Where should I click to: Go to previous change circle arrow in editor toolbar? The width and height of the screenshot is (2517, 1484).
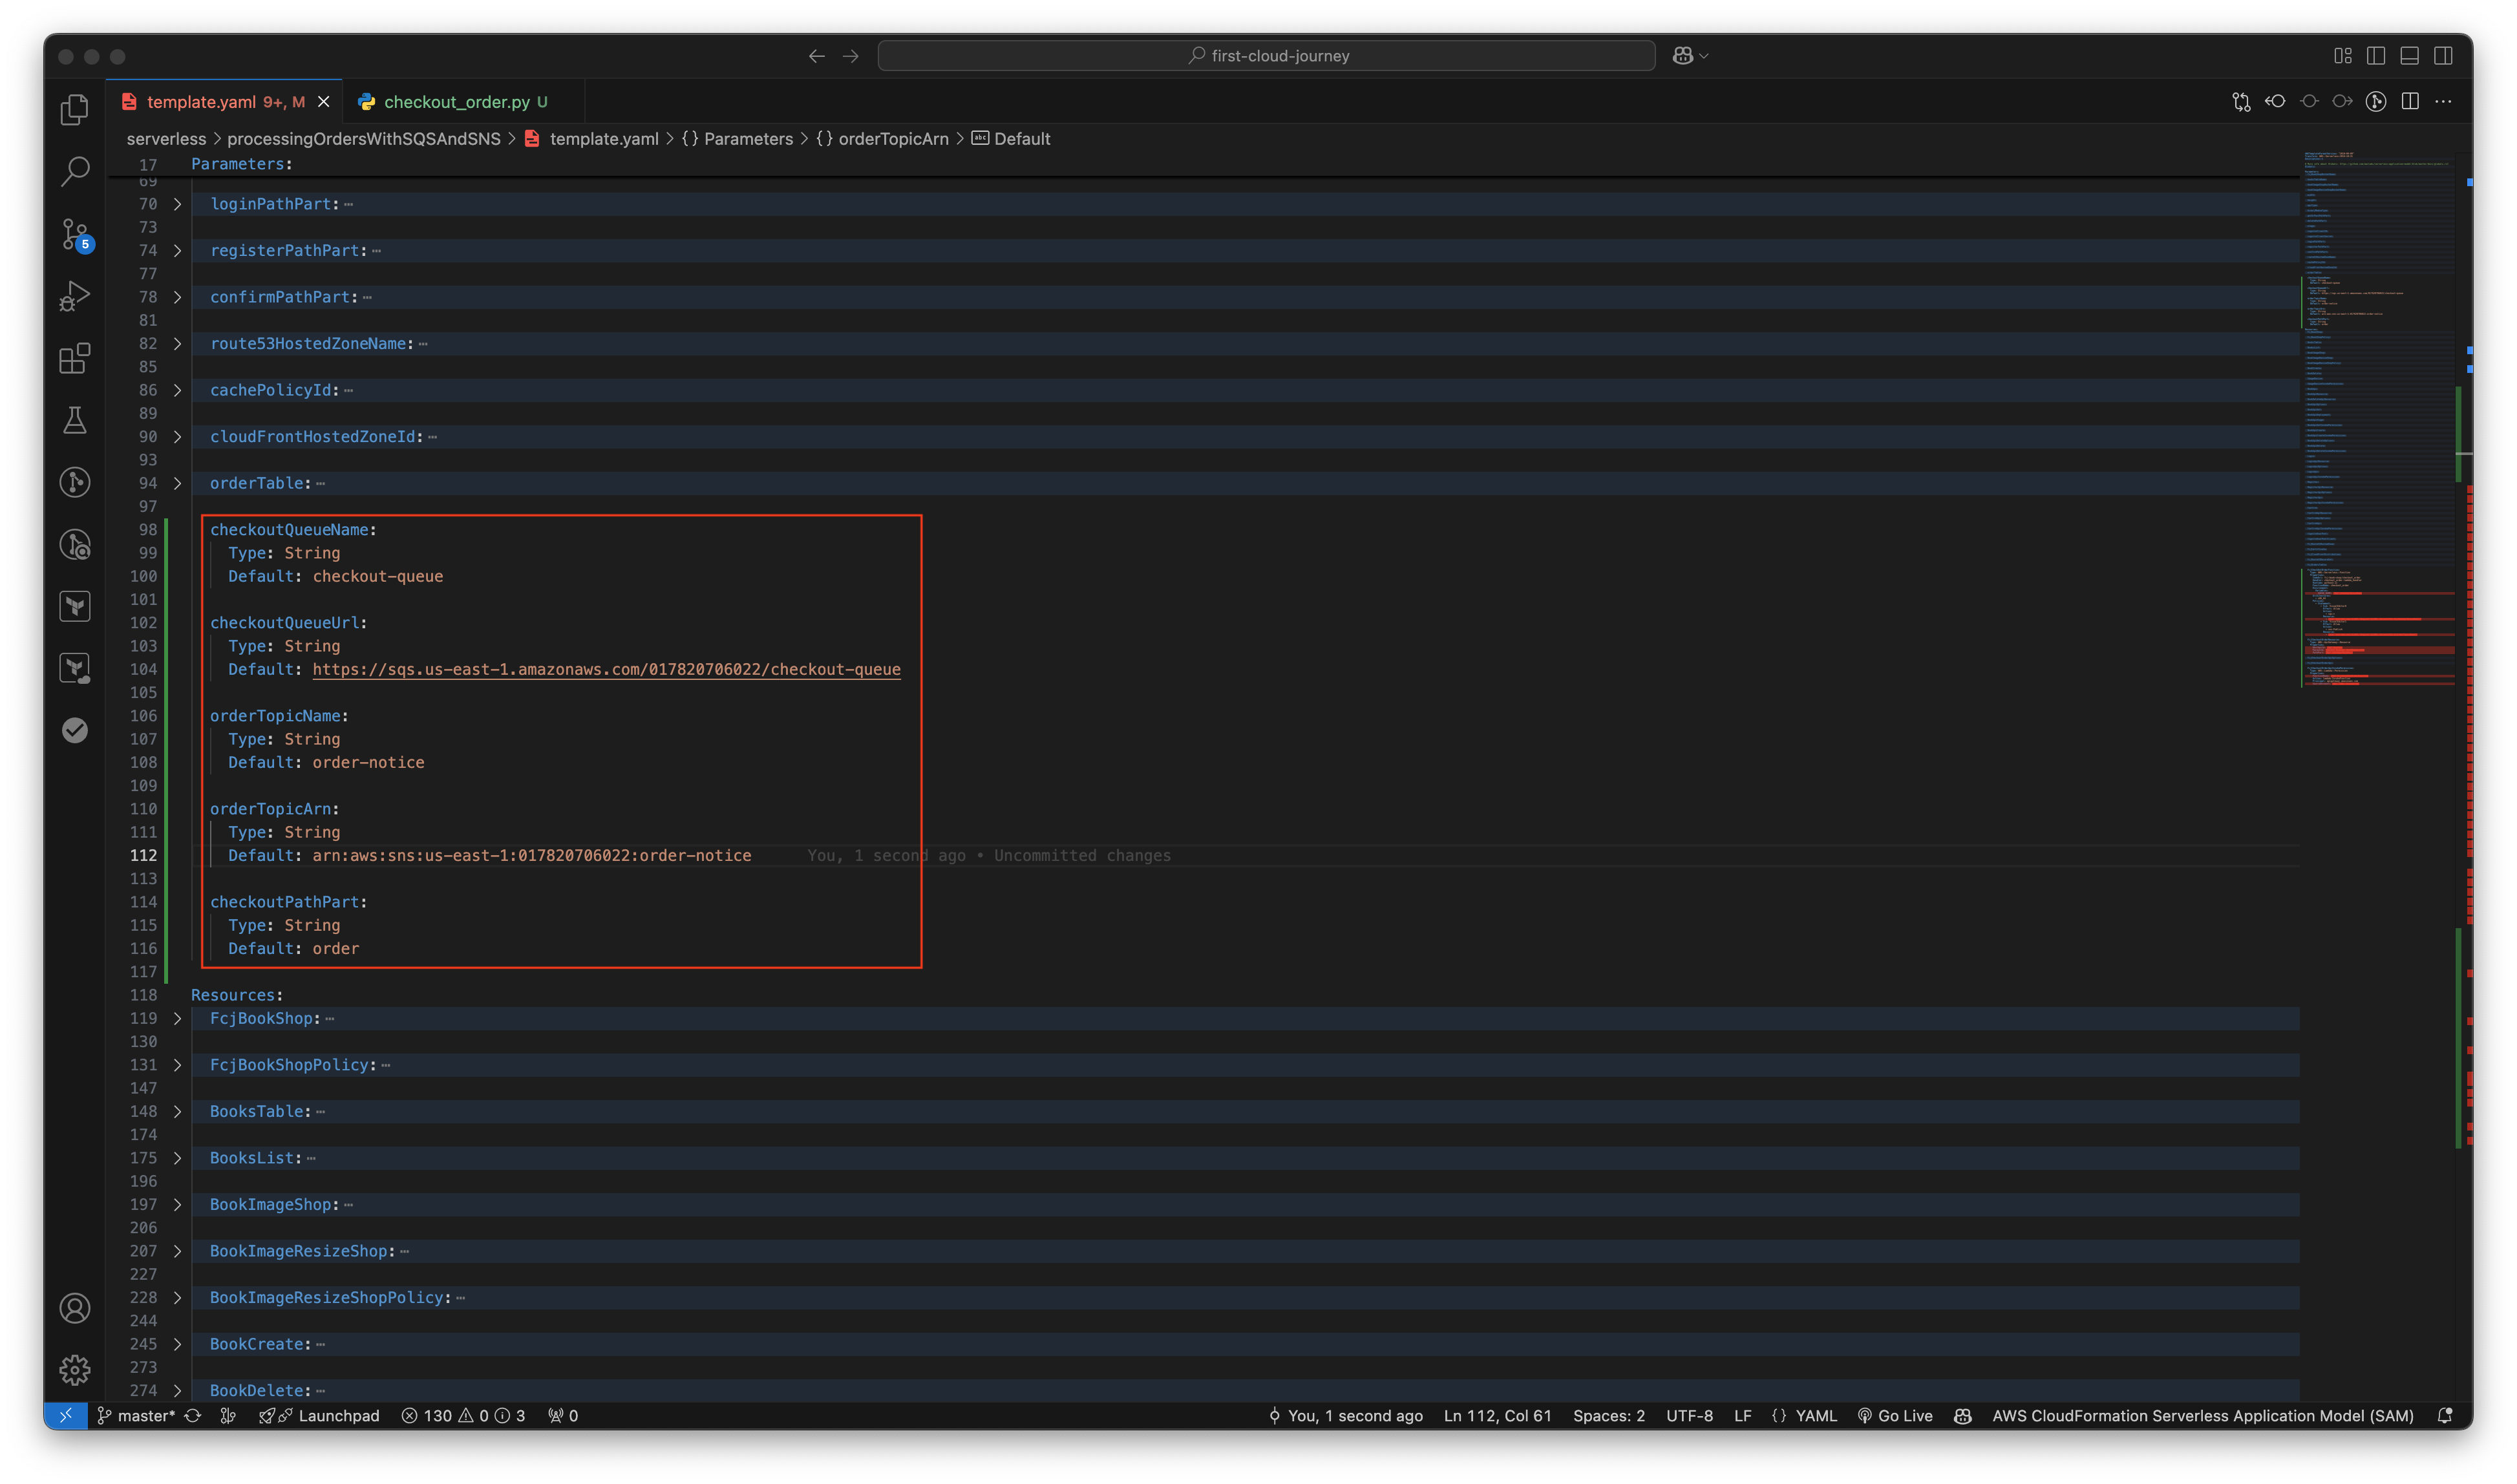point(2275,102)
